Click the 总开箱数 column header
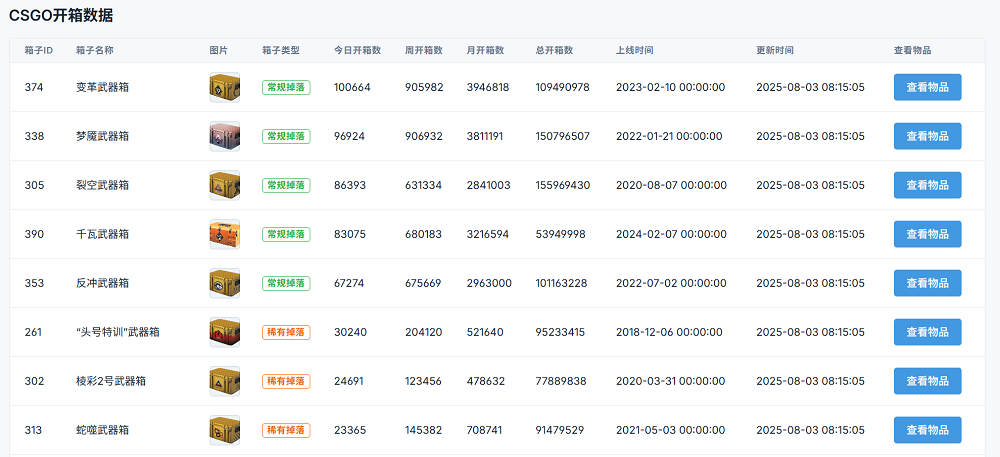1000x457 pixels. click(554, 50)
